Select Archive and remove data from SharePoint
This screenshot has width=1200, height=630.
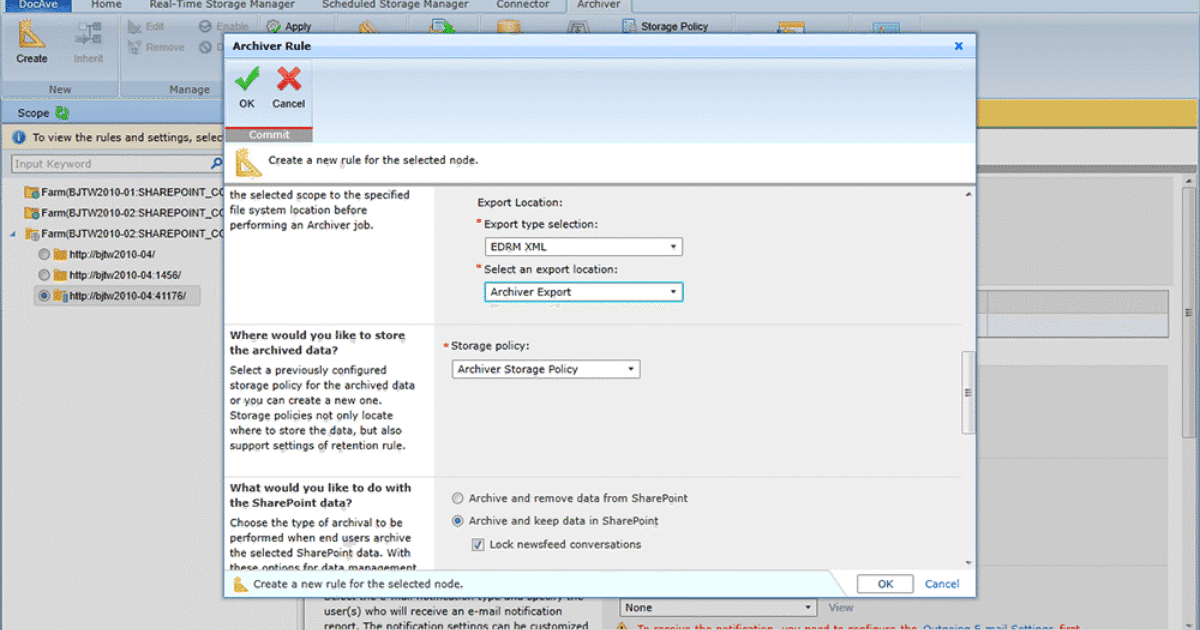(x=457, y=498)
